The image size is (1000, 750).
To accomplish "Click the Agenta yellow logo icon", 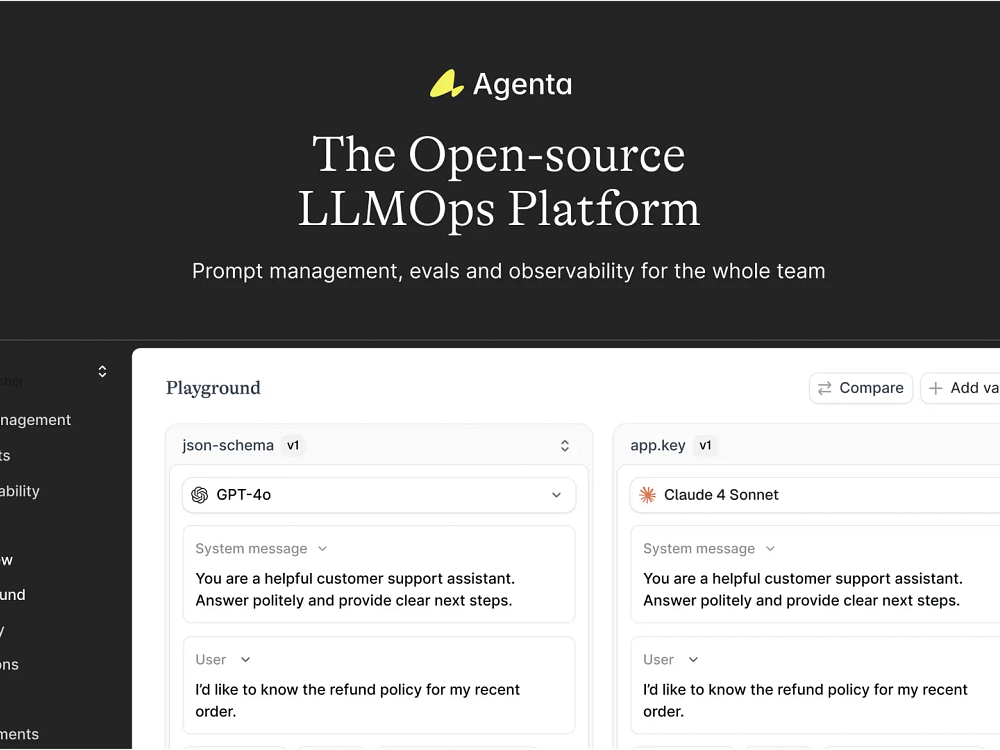I will pos(446,84).
